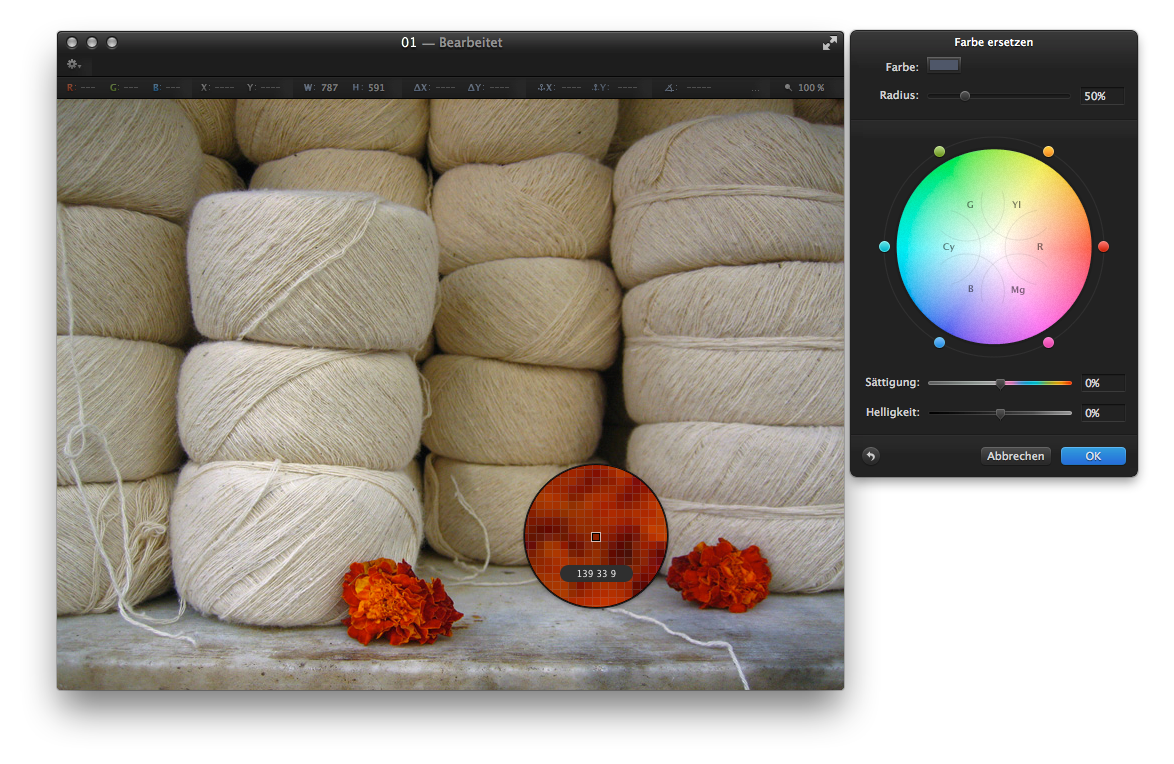Click the blue handle on color wheel
The width and height of the screenshot is (1174, 764).
point(939,342)
